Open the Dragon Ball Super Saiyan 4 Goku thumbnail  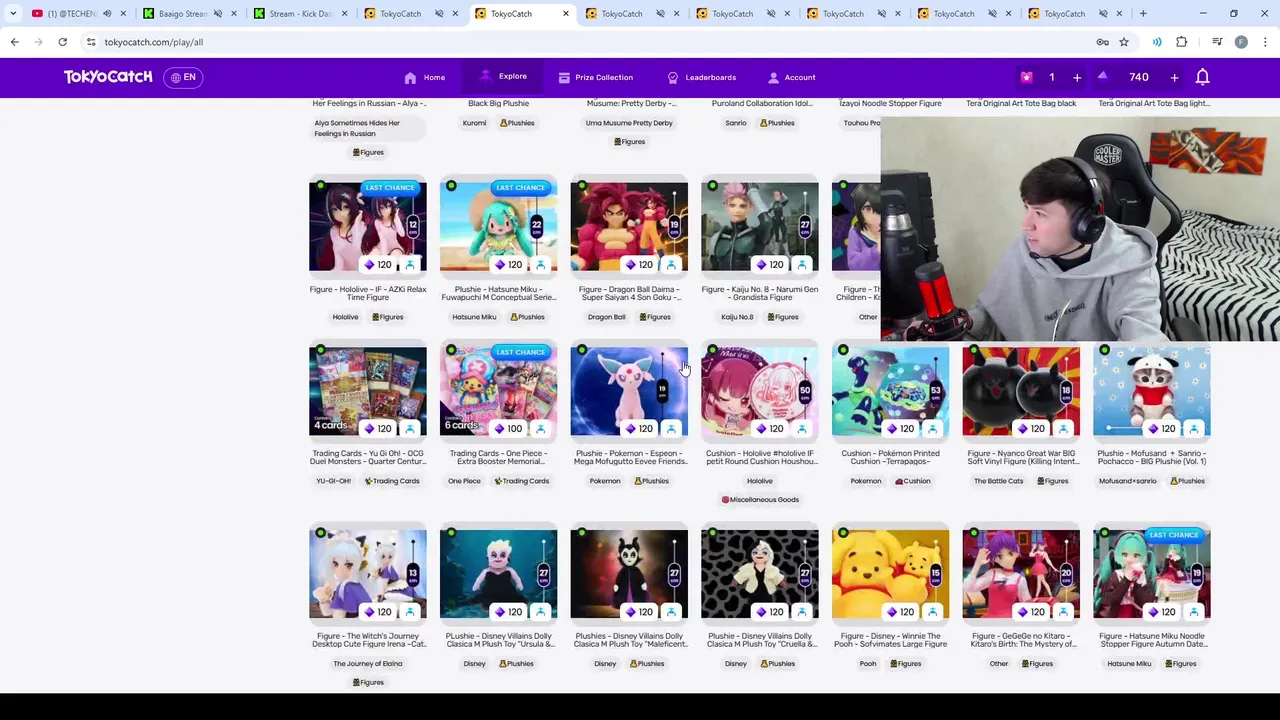point(629,227)
